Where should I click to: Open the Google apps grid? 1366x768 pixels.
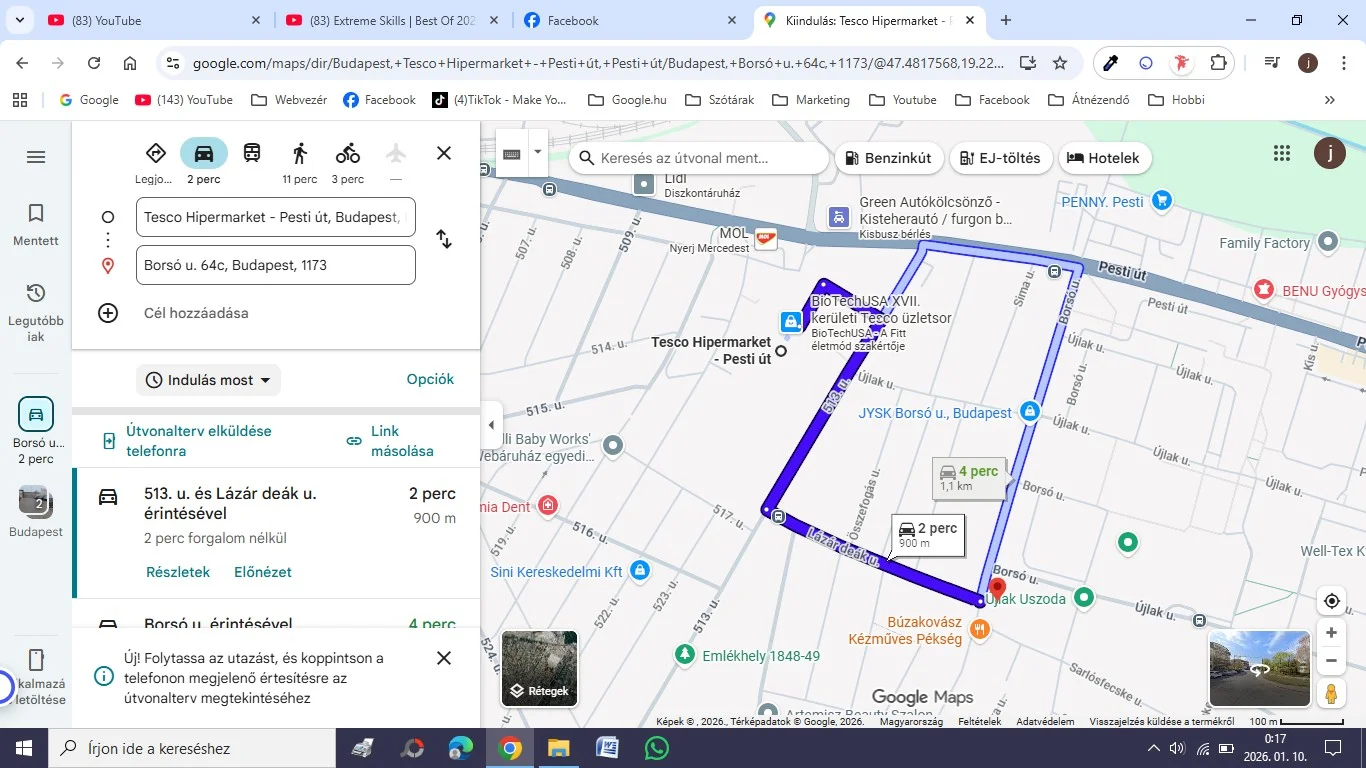click(x=1282, y=153)
